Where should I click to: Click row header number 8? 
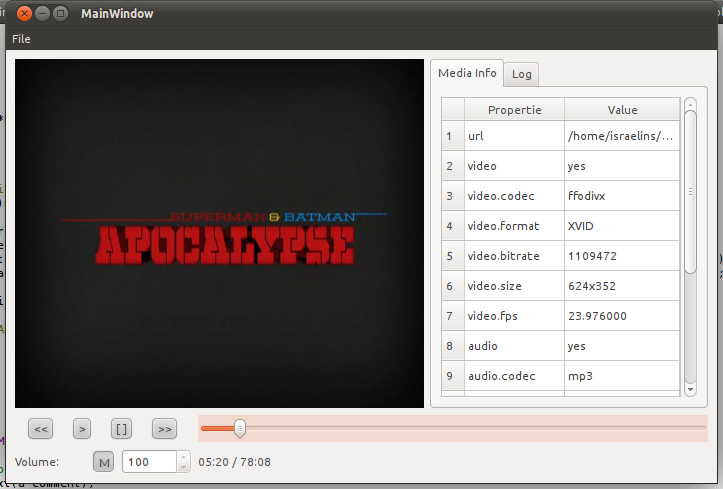pyautogui.click(x=453, y=346)
